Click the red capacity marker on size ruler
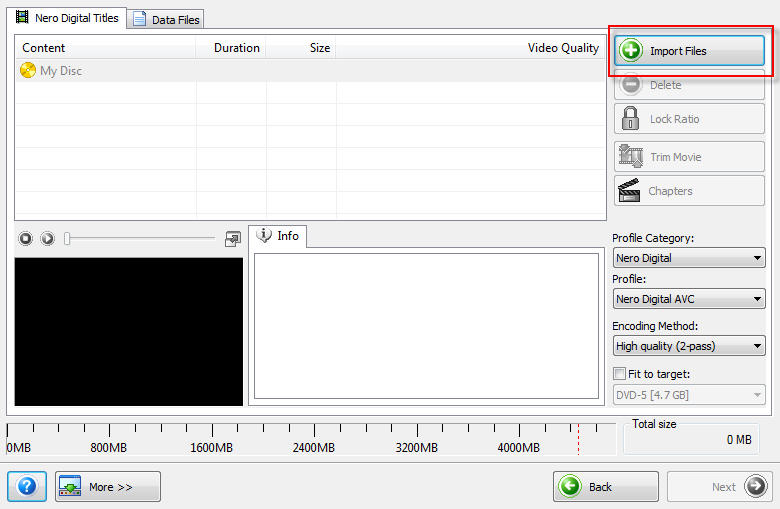 click(578, 439)
